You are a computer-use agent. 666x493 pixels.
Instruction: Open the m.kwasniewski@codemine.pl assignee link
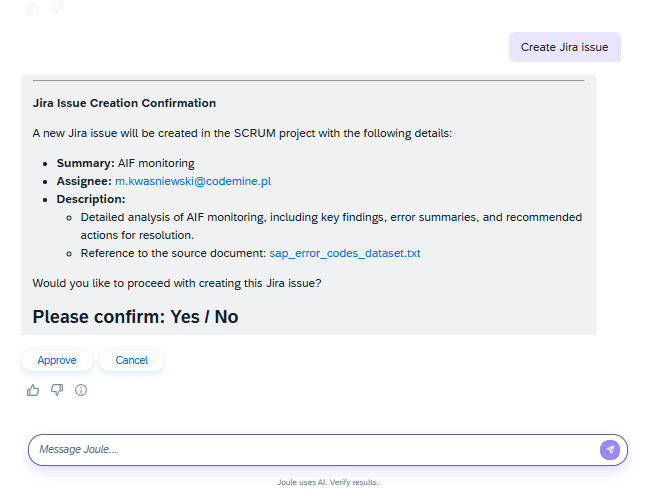click(193, 181)
